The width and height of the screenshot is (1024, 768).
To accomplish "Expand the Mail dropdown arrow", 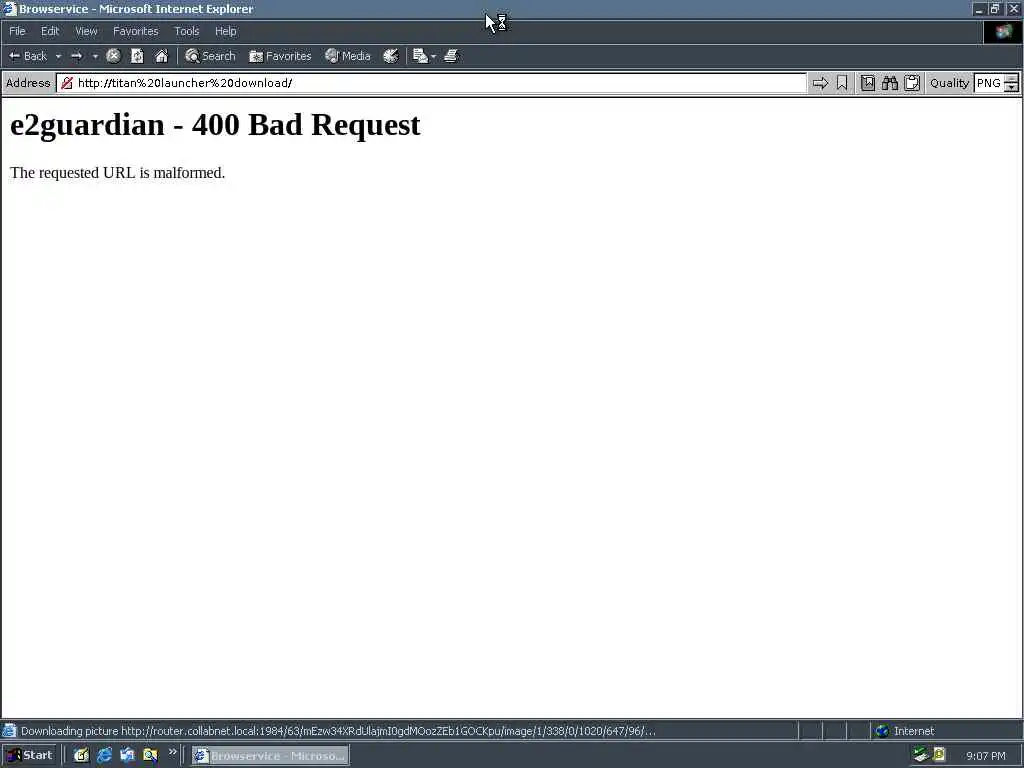I will click(x=434, y=57).
